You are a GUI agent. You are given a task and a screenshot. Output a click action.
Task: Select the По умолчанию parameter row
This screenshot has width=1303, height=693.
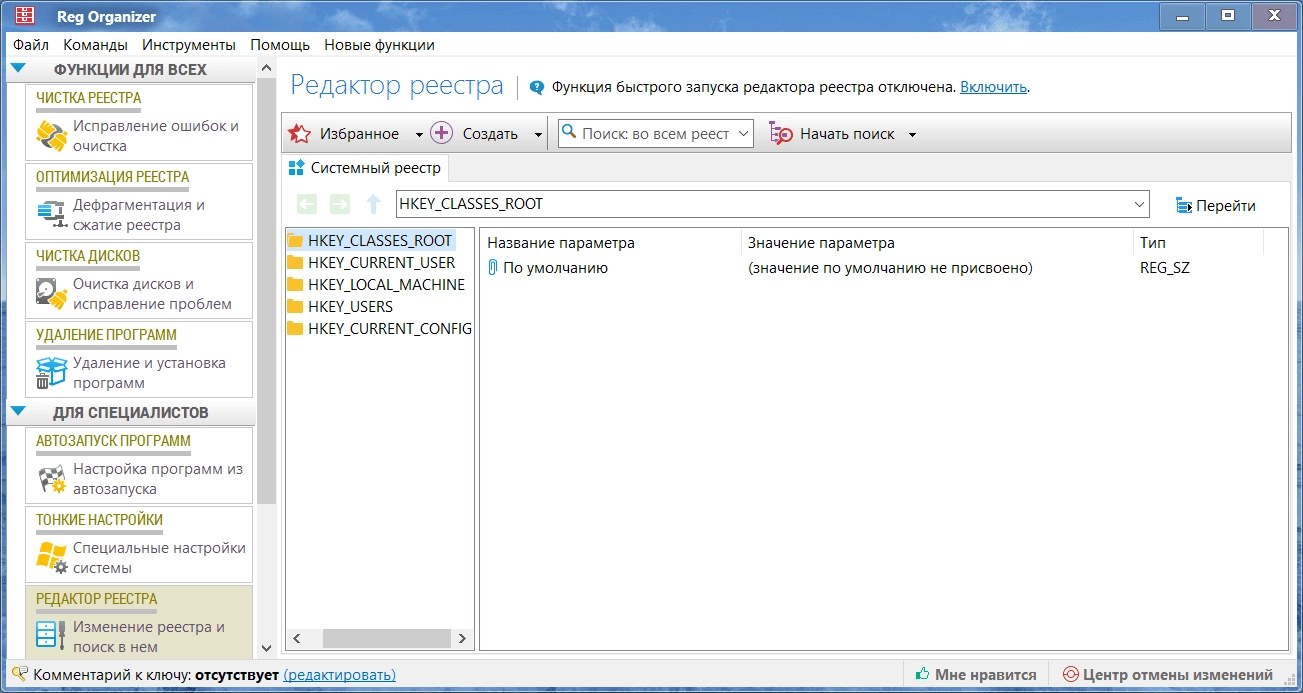[873, 268]
